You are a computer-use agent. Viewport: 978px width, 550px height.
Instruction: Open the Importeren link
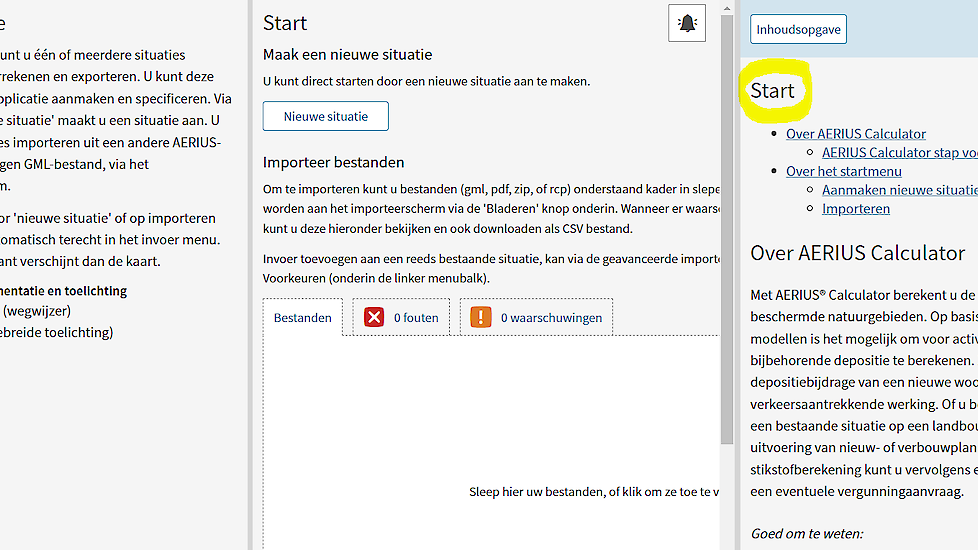pos(856,209)
